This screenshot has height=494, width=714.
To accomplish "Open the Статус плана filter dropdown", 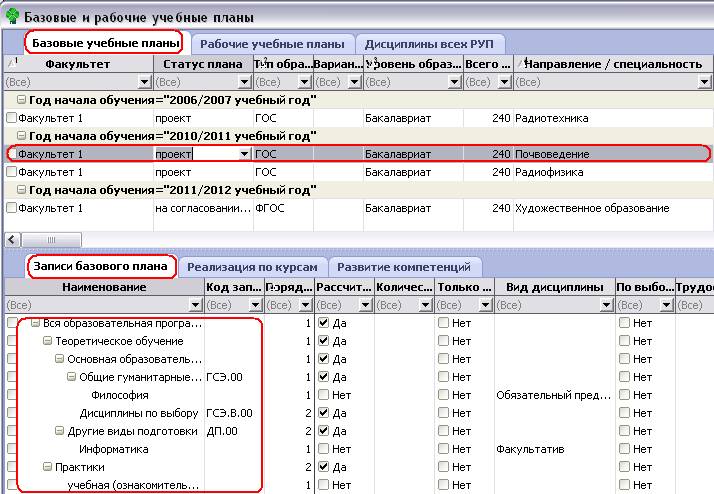I will (245, 82).
